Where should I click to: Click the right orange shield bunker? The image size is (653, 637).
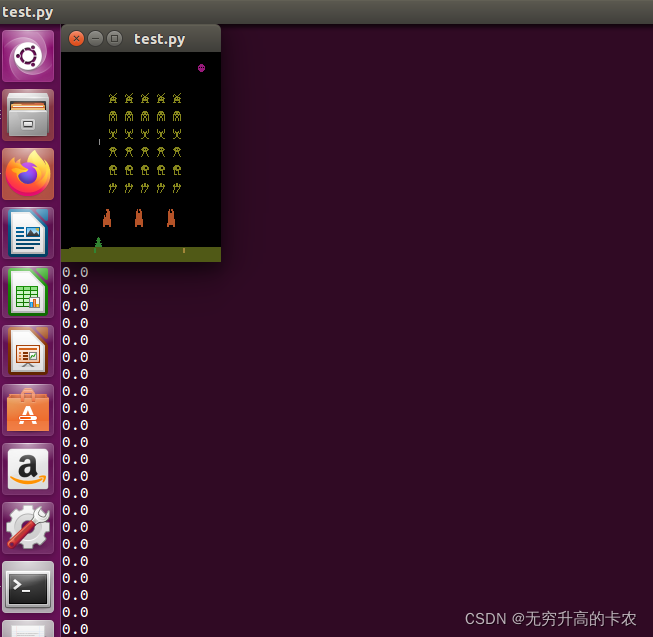pyautogui.click(x=171, y=218)
